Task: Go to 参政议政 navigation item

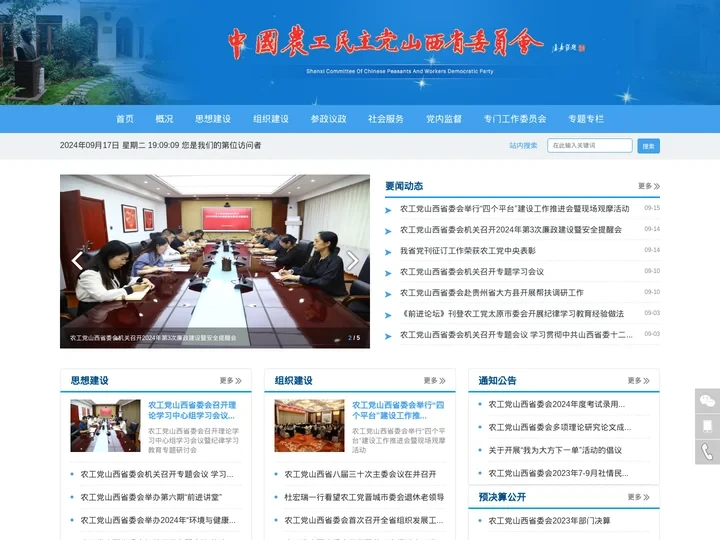Action: tap(328, 119)
